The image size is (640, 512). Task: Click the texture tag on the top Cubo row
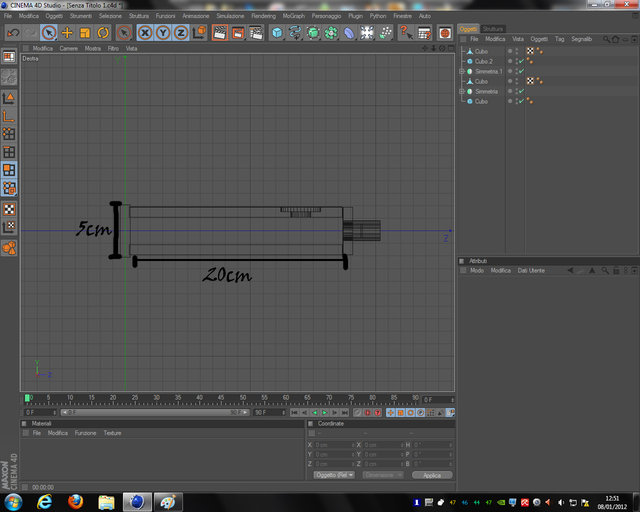click(530, 51)
